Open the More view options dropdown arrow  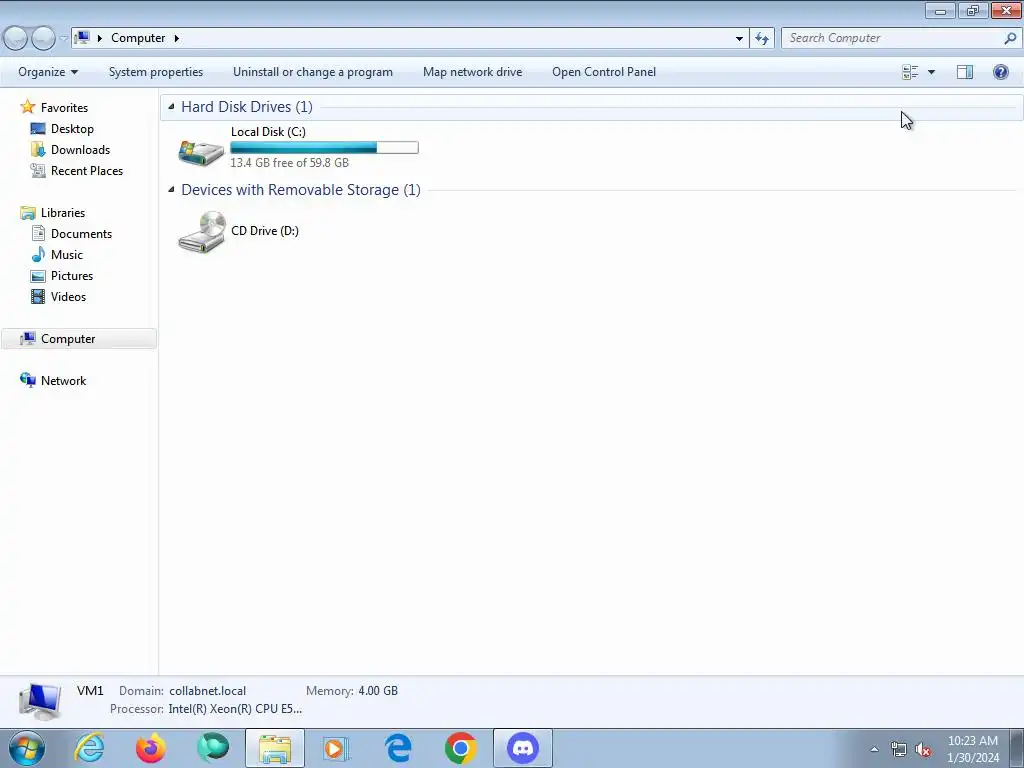[931, 72]
